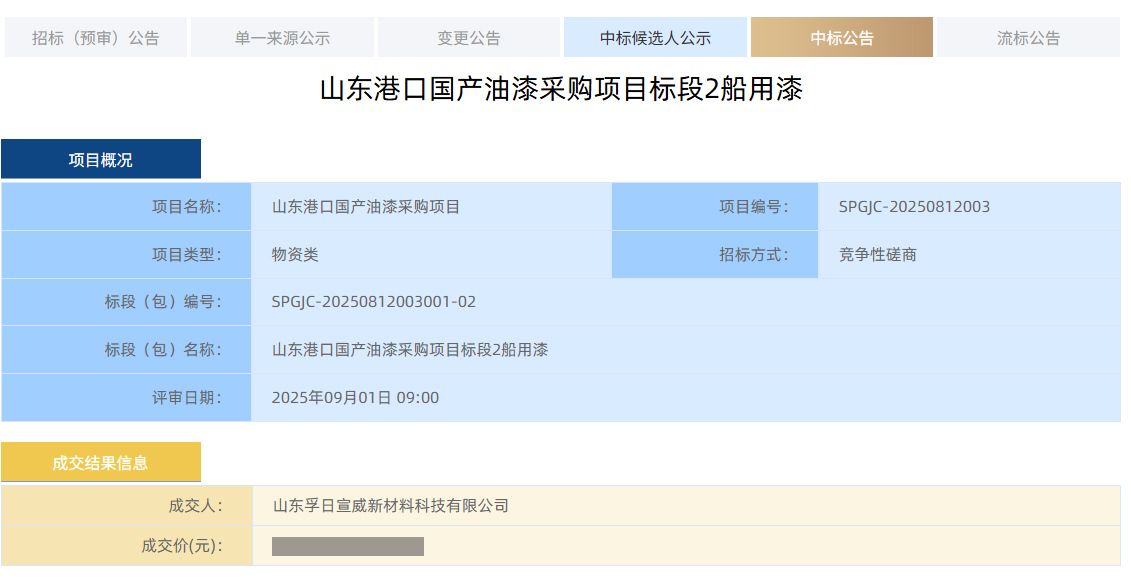Viewport: 1131px width, 580px height.
Task: Click the redacted 成交价 gray bar
Action: click(x=348, y=546)
